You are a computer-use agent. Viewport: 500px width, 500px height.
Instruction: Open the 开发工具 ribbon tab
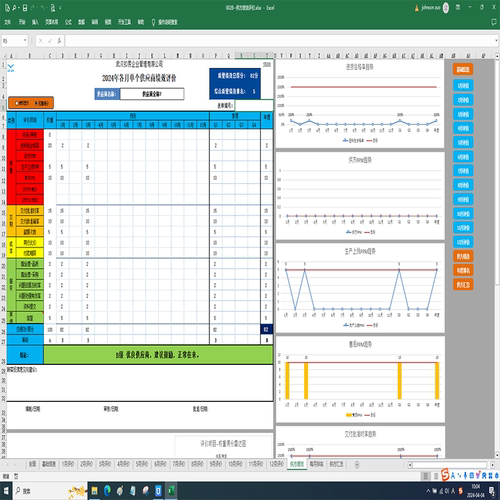tap(124, 22)
